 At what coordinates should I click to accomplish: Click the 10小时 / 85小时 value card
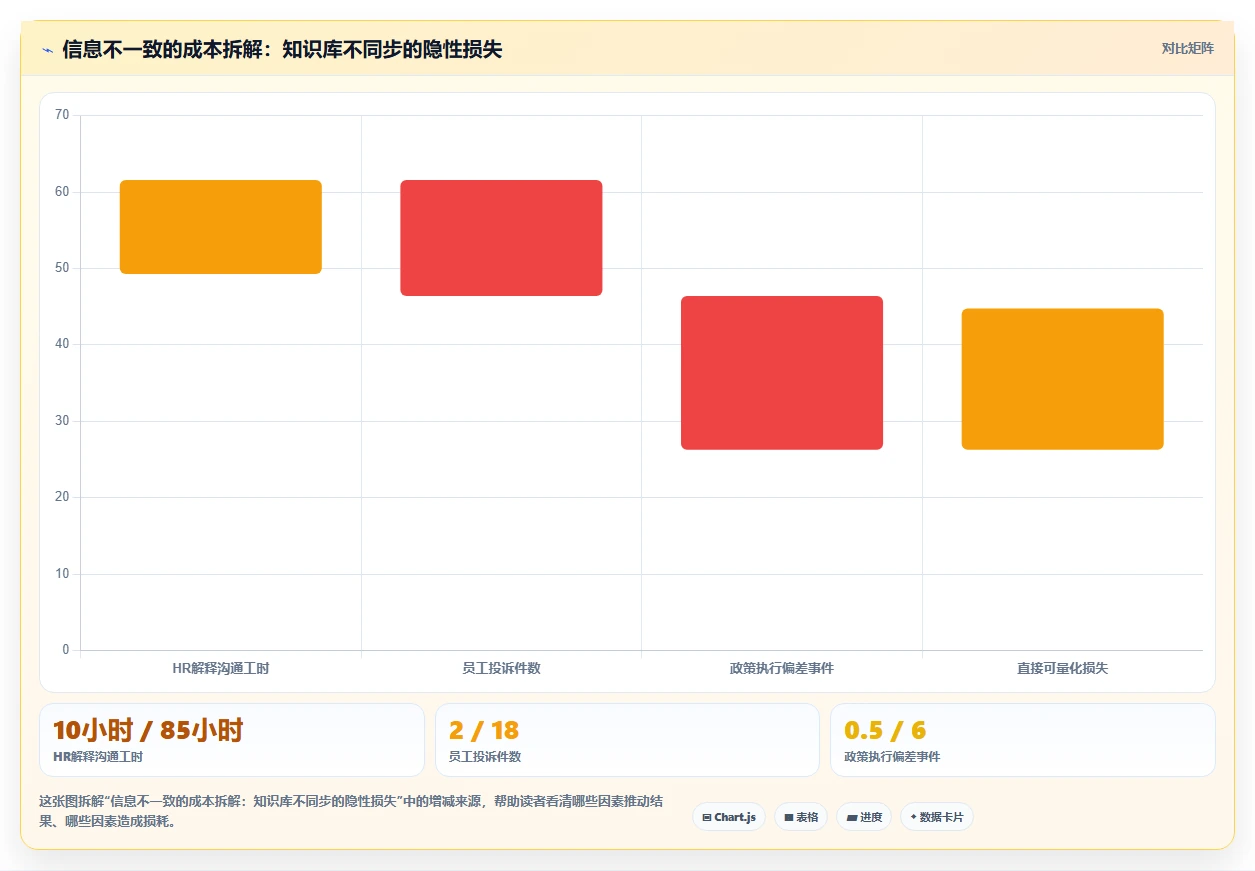(x=232, y=740)
